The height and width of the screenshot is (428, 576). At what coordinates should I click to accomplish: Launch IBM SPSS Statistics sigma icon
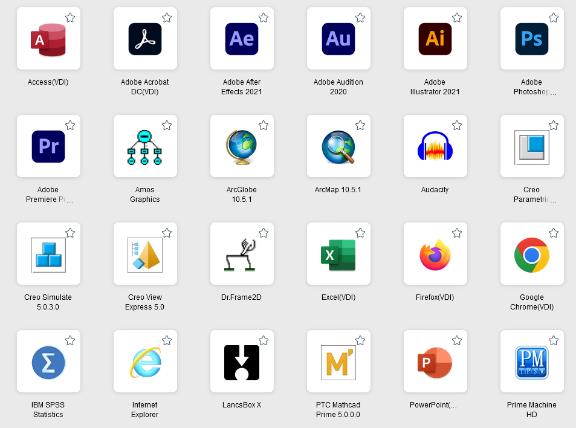click(x=48, y=363)
